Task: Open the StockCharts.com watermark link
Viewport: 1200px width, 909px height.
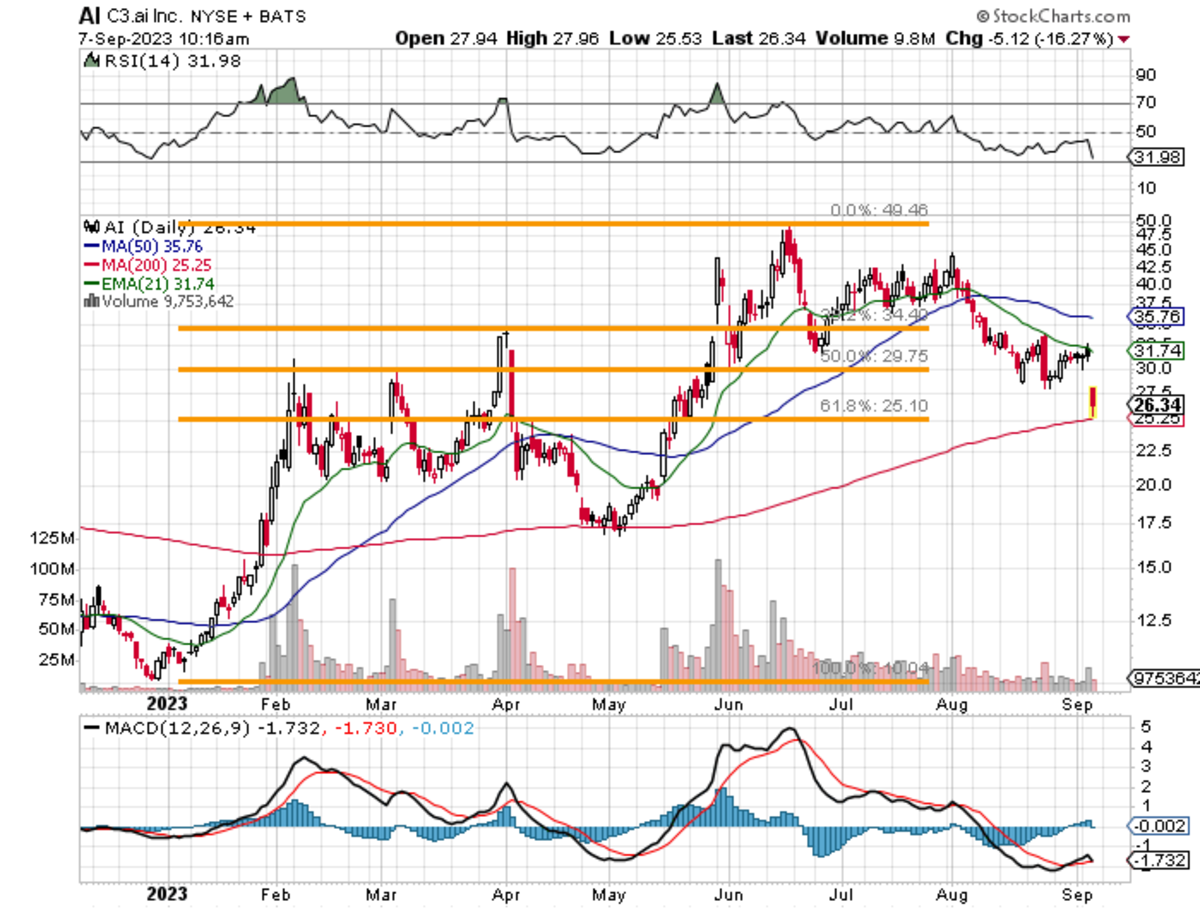Action: click(x=1060, y=17)
